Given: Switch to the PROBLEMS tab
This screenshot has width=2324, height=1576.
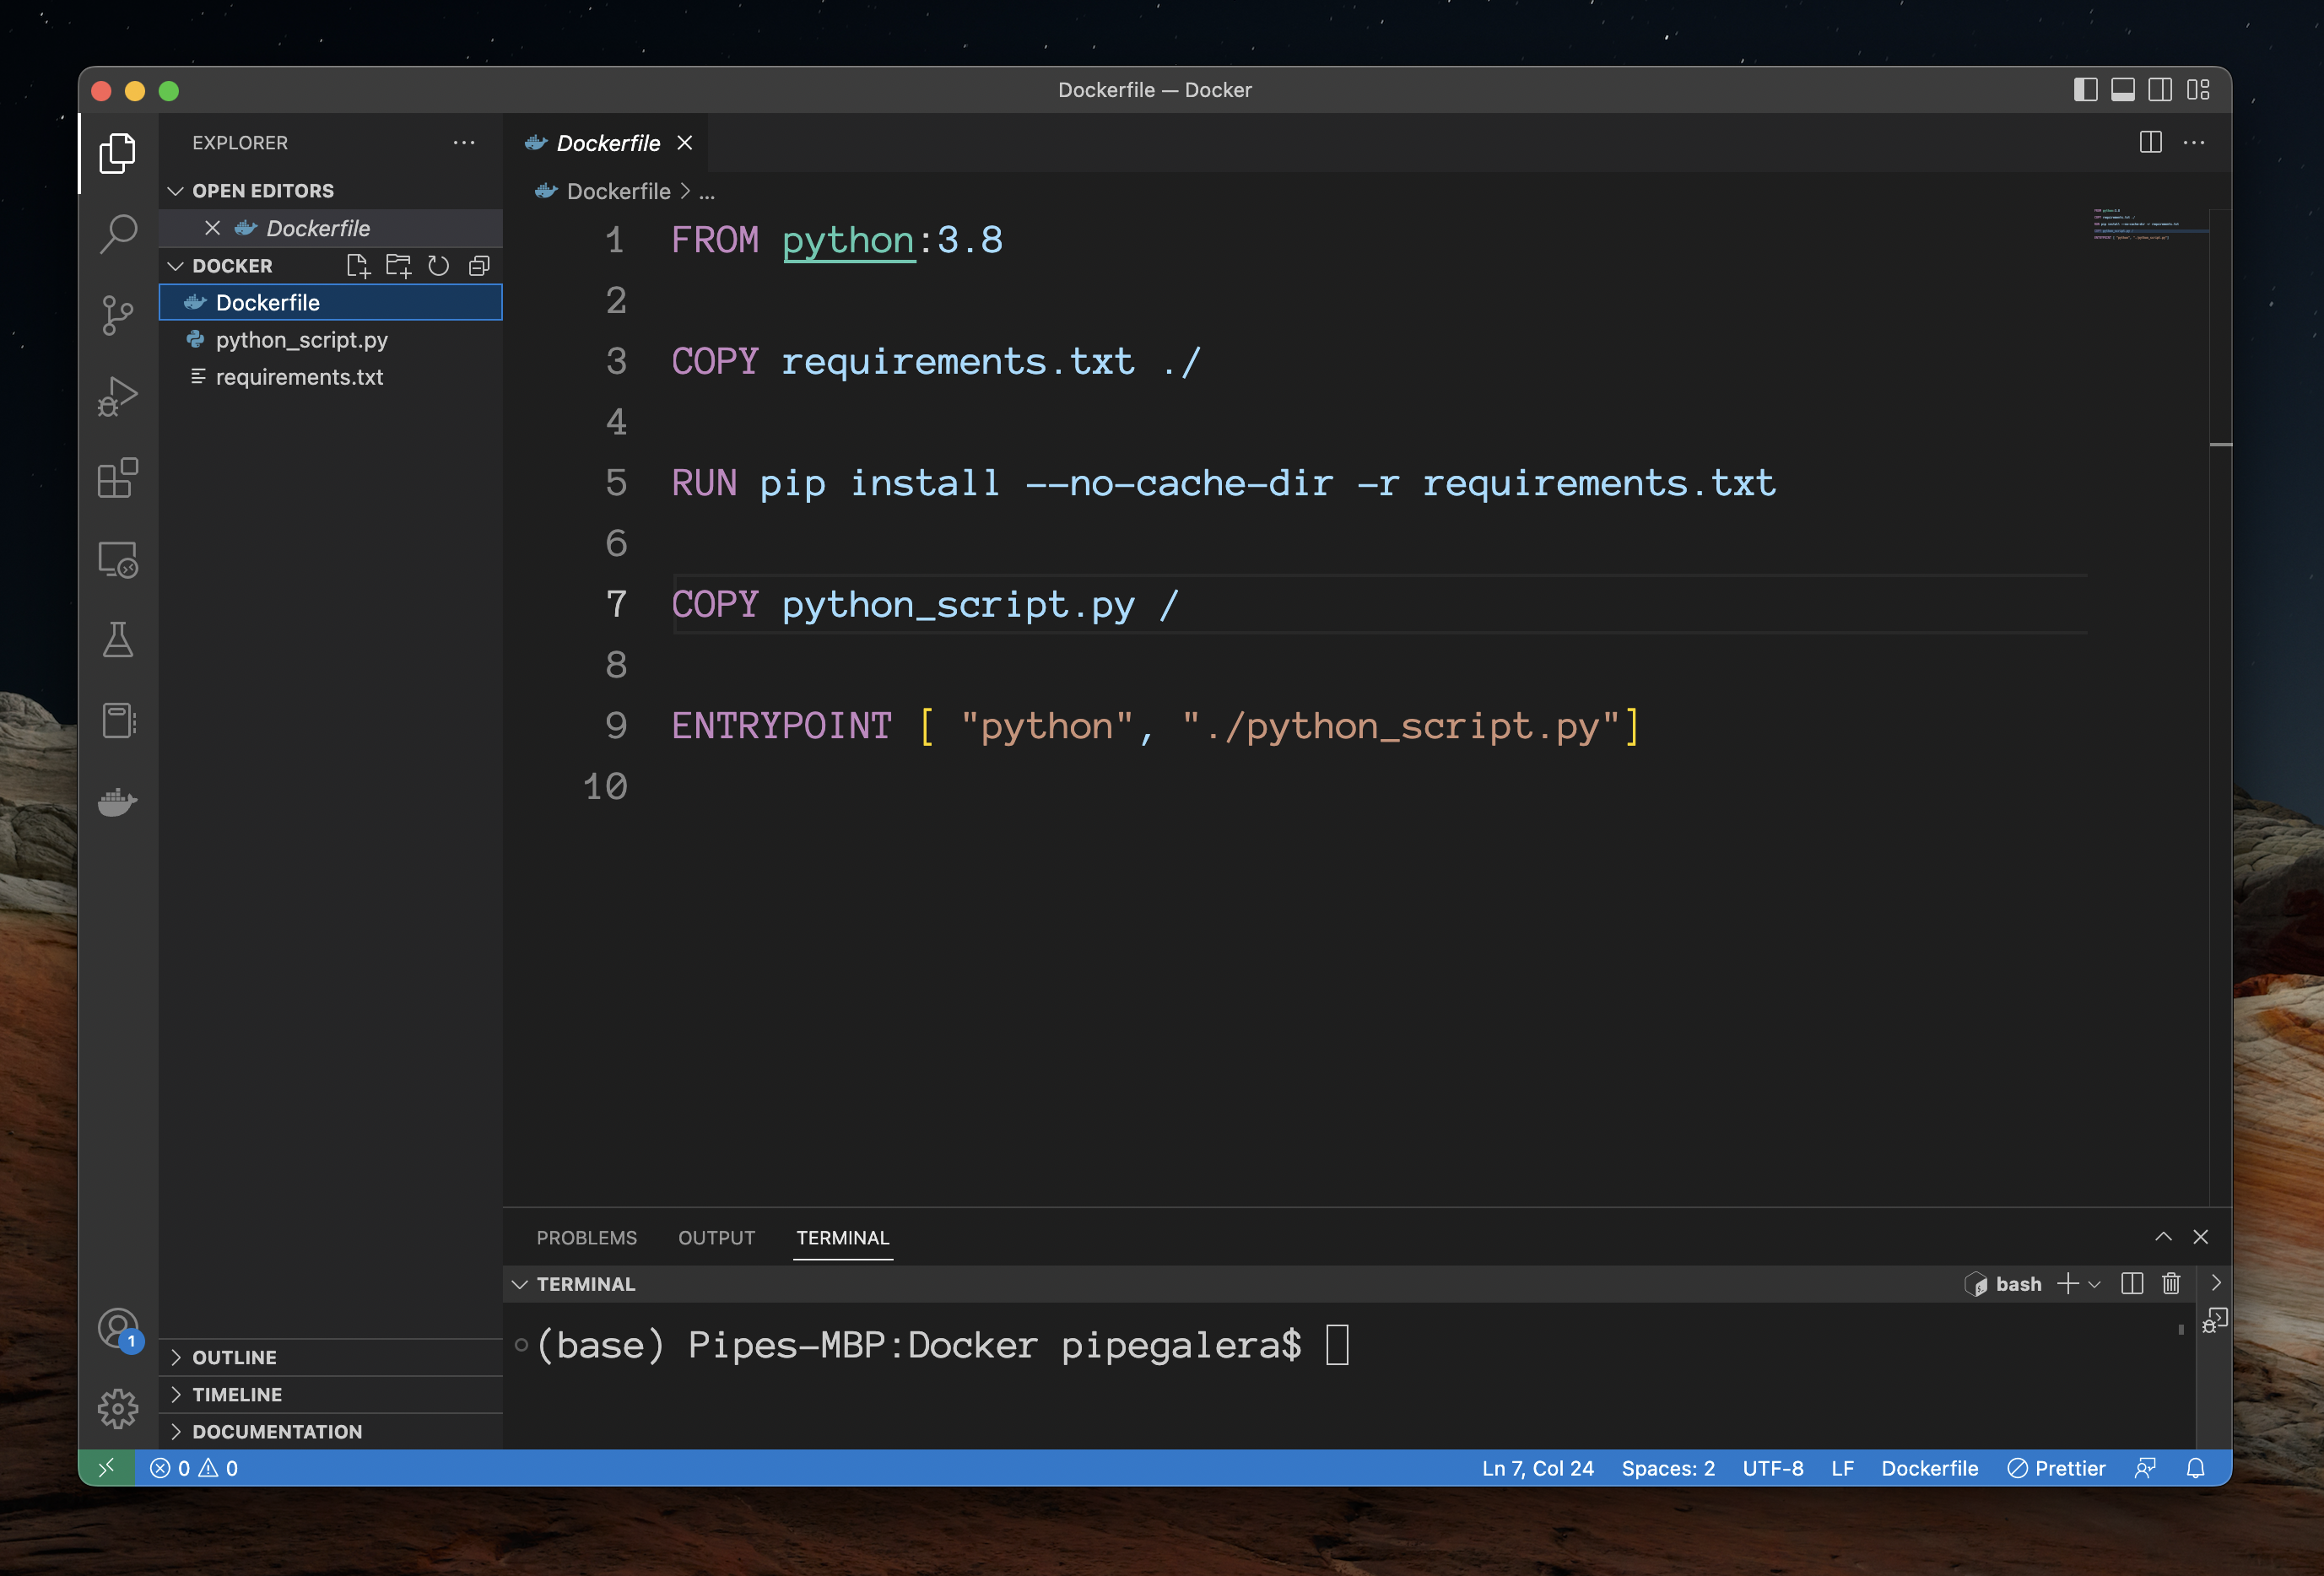Looking at the screenshot, I should [x=587, y=1238].
